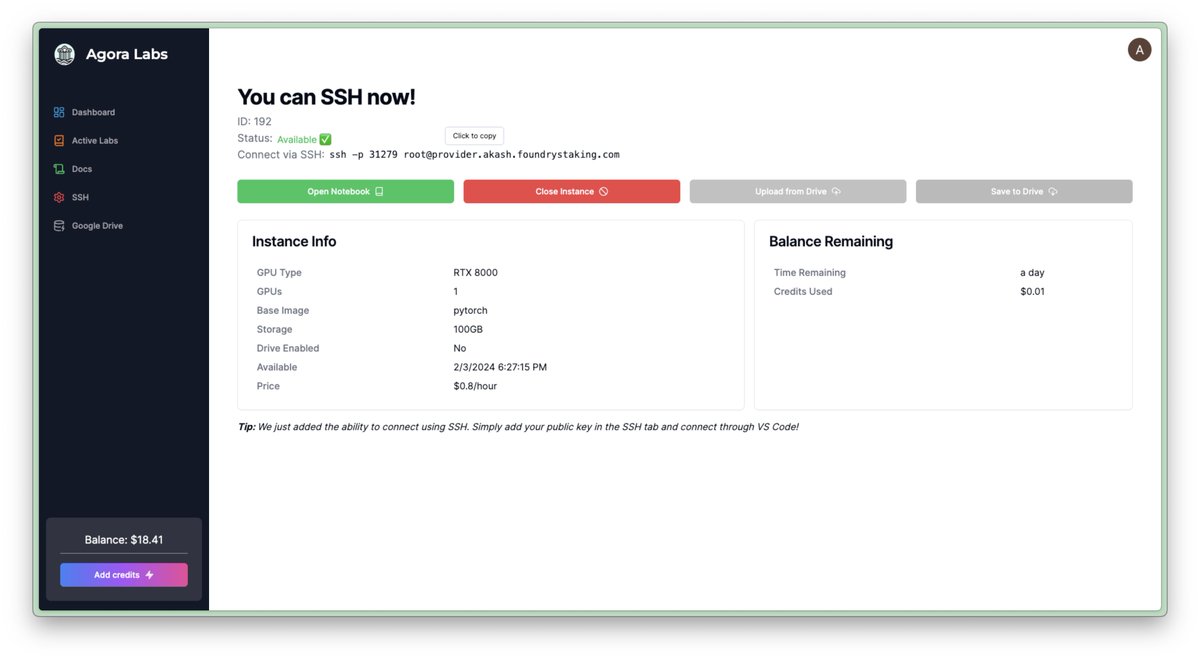Click the Google Drive database icon
Image resolution: width=1200 pixels, height=660 pixels.
[58, 225]
